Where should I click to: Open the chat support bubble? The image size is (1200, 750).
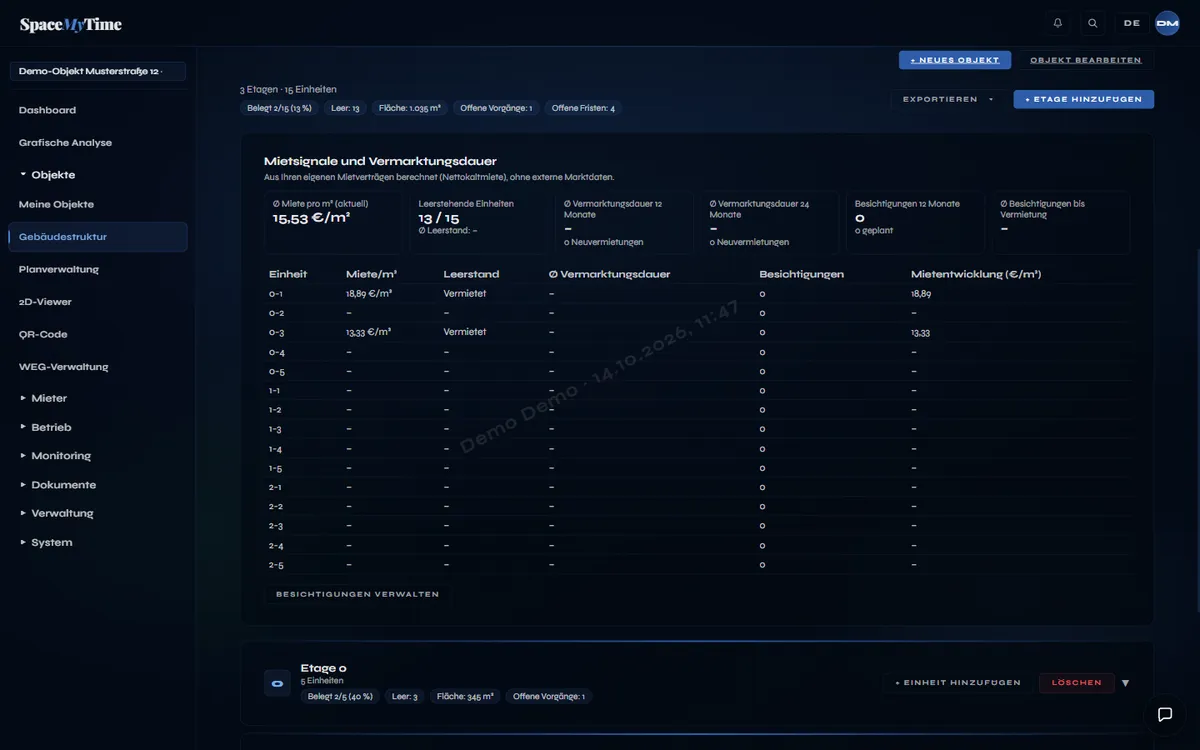(1165, 714)
